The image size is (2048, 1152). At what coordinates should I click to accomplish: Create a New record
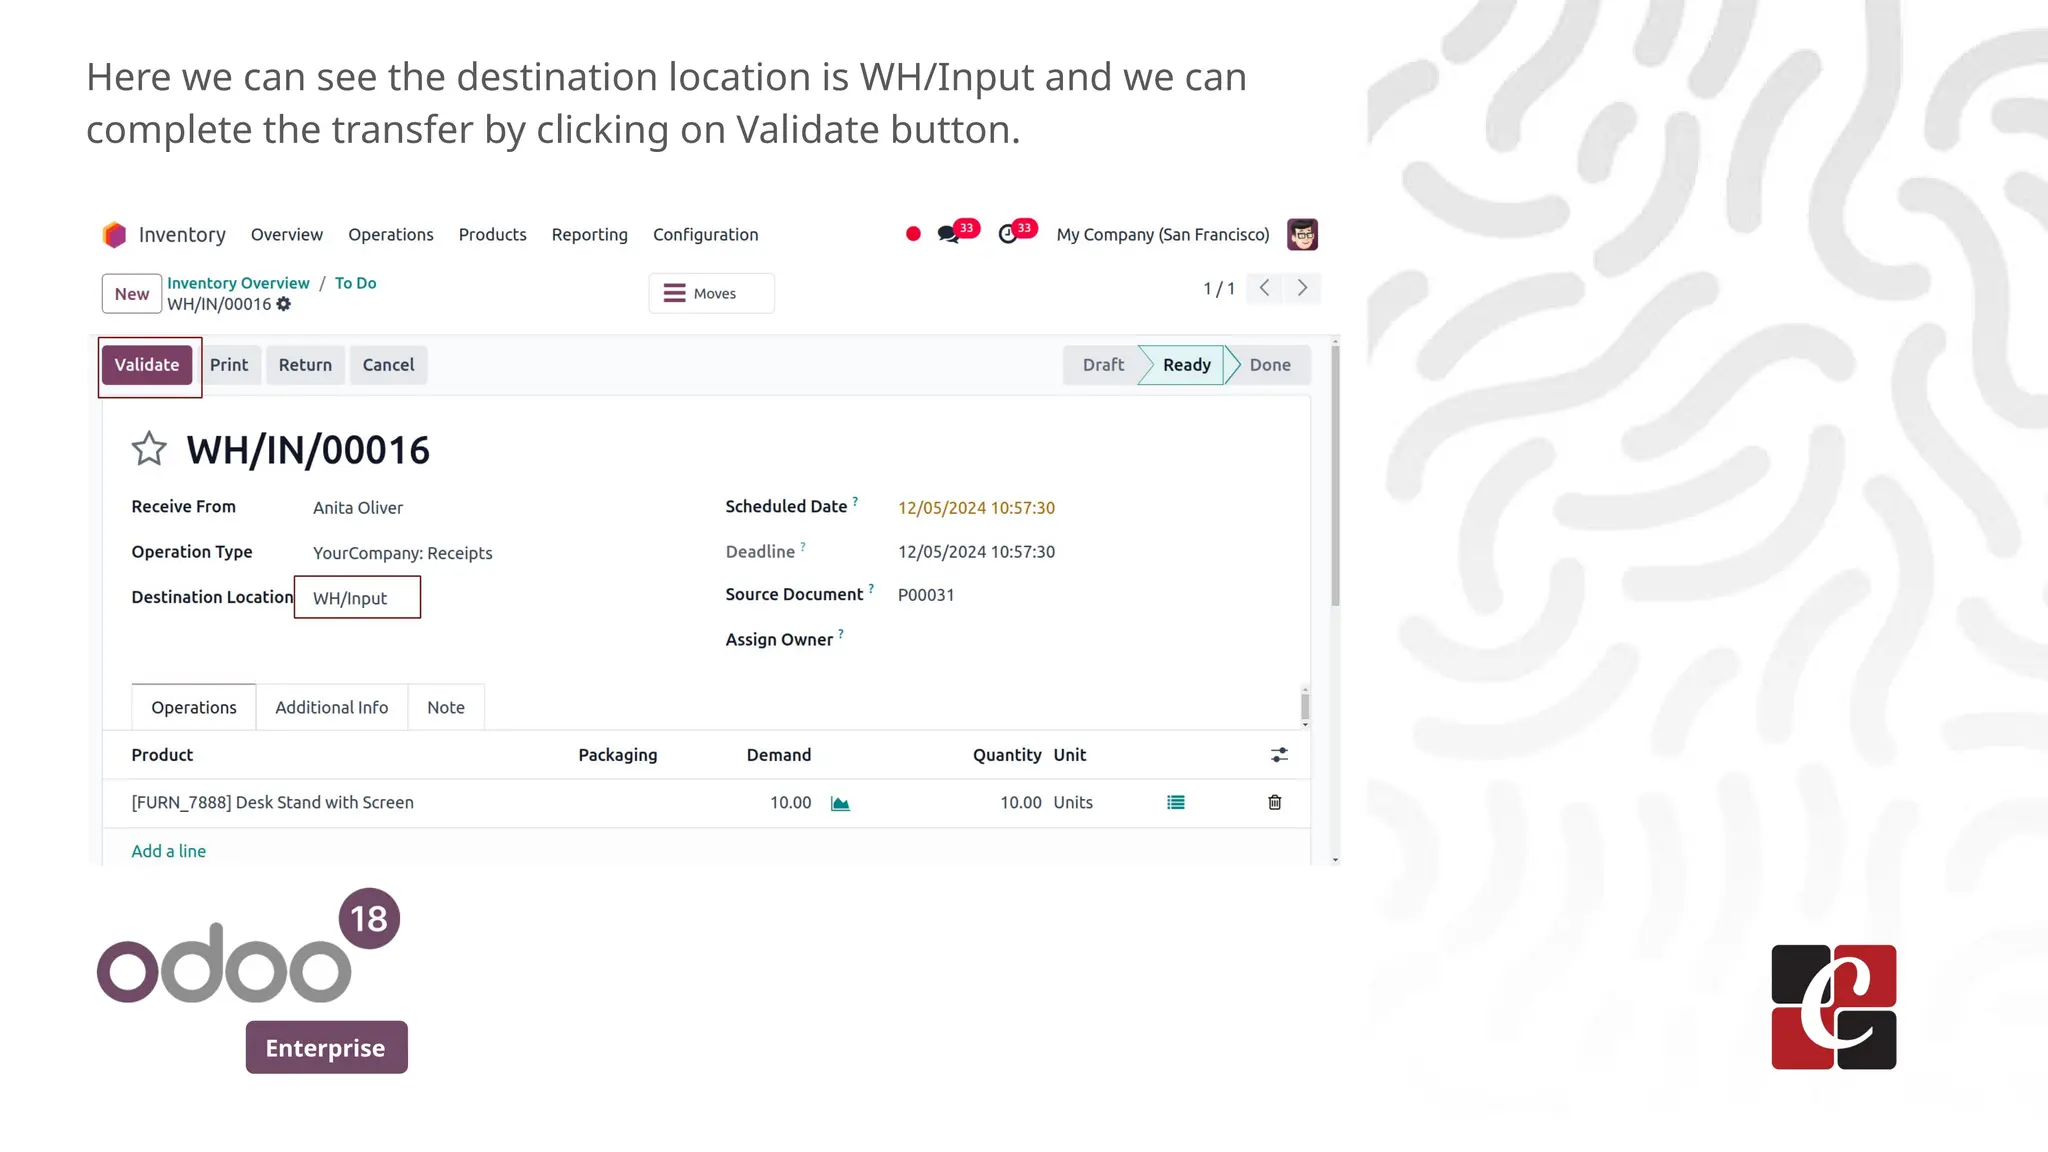(x=132, y=294)
